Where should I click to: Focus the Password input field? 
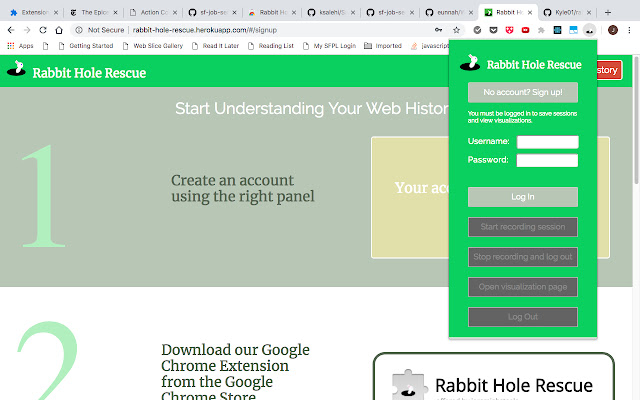coord(547,160)
